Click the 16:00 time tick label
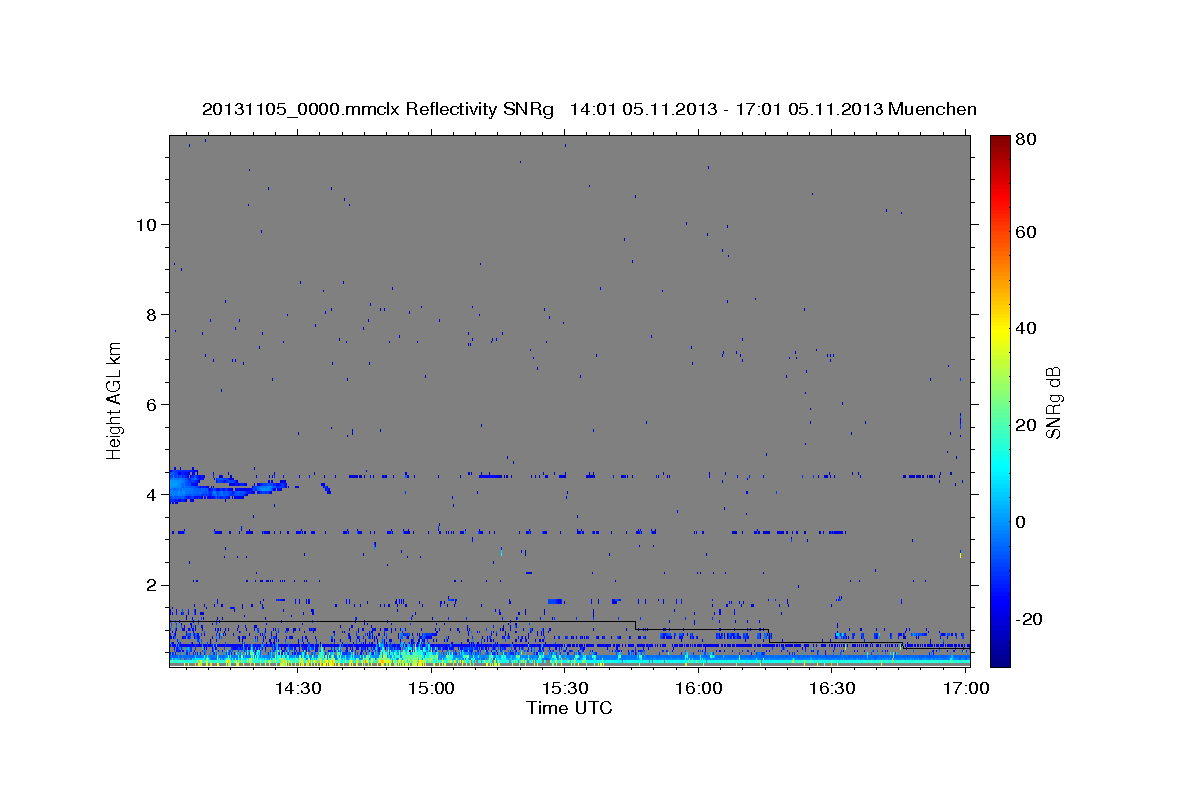The width and height of the screenshot is (1200, 800). pyautogui.click(x=698, y=689)
